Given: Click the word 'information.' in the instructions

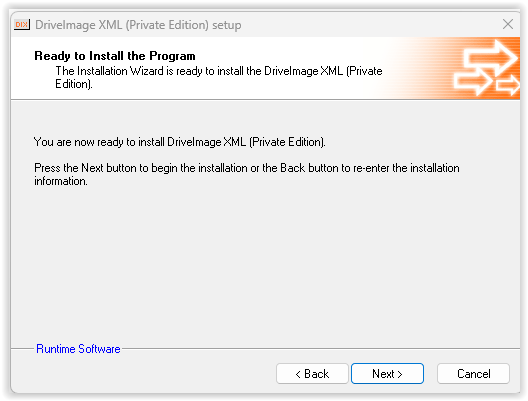Looking at the screenshot, I should click(61, 181).
